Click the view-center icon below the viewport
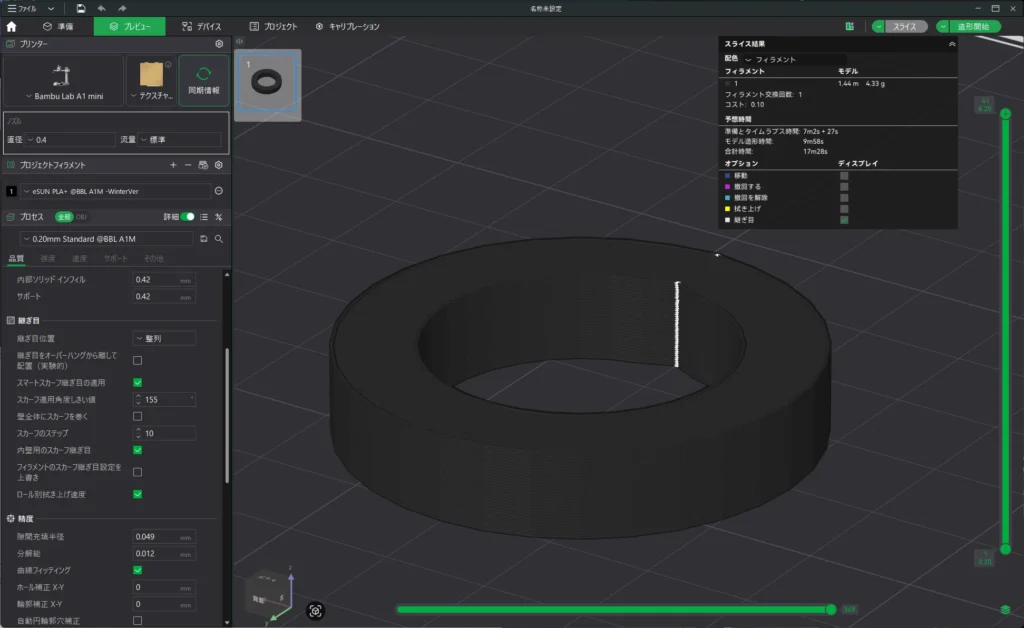The width and height of the screenshot is (1024, 628). 316,609
